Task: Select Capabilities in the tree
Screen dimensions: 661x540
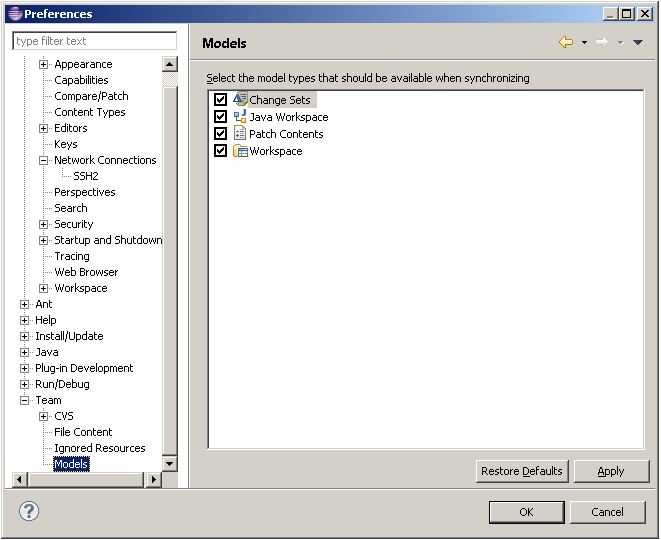Action: point(81,80)
